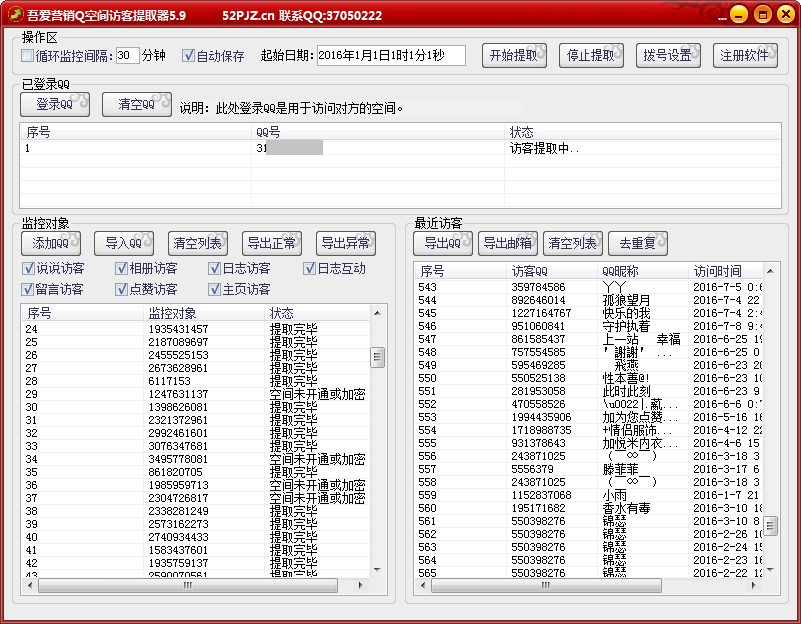The image size is (801, 624).
Task: Click the 起始日期 date input field
Action: click(390, 56)
